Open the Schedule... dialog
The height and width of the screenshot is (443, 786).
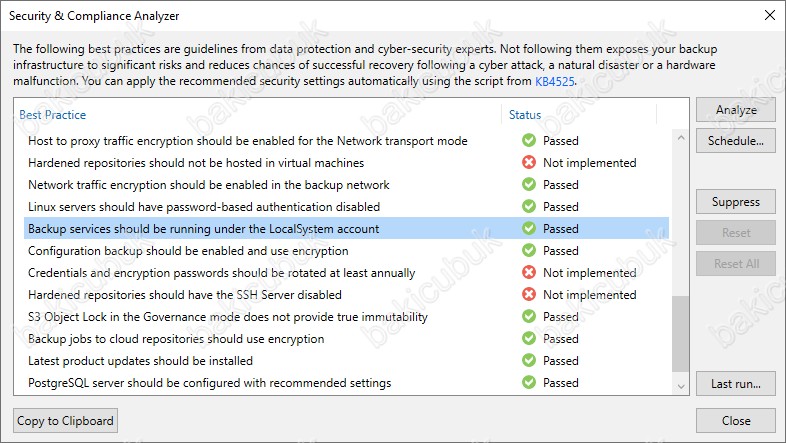point(736,141)
